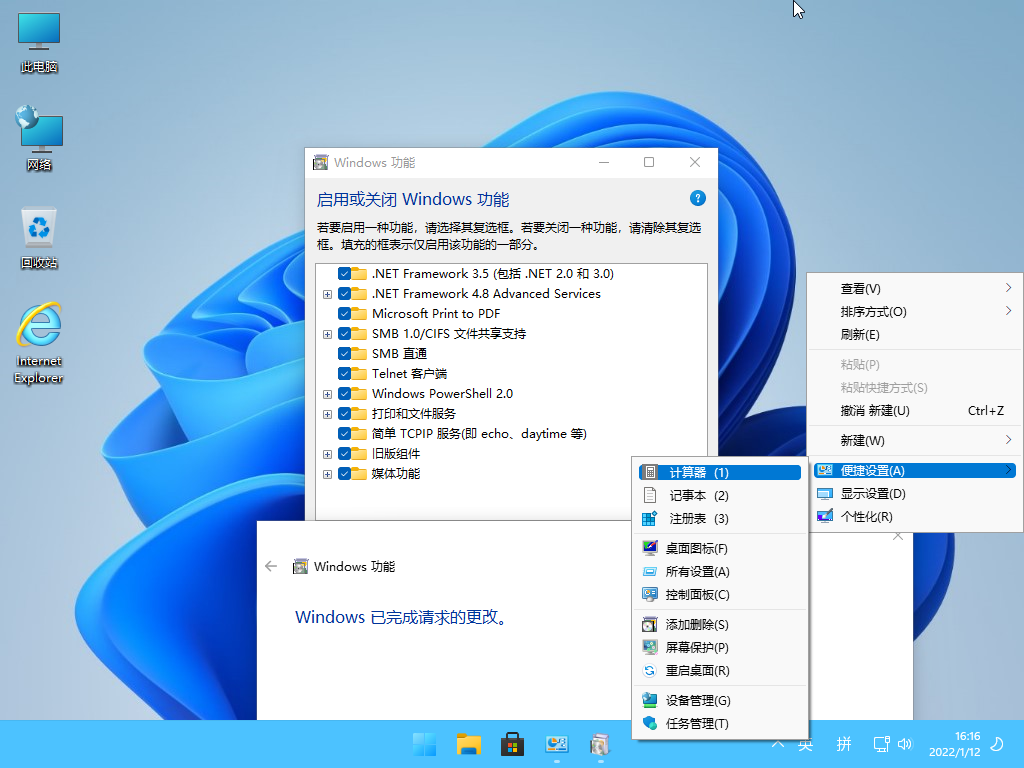Image resolution: width=1024 pixels, height=768 pixels.
Task: Click the 桌面图标 desktop icons entry icon
Action: tap(650, 548)
